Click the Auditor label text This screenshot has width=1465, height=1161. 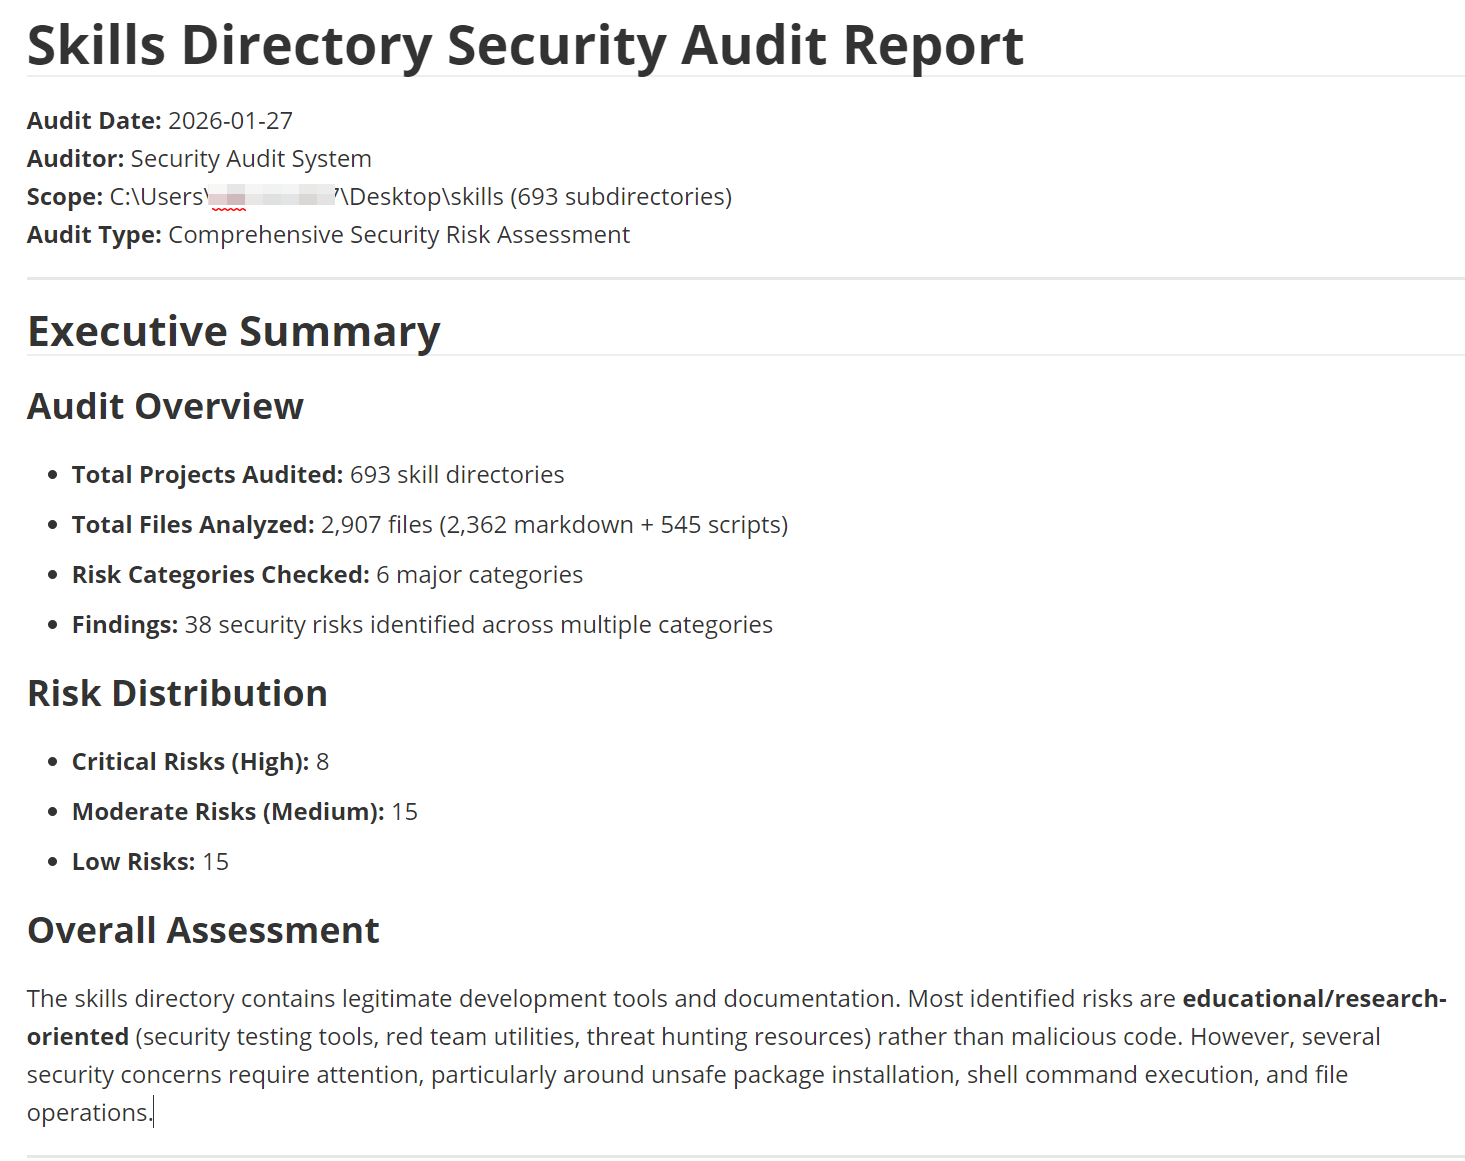(75, 159)
